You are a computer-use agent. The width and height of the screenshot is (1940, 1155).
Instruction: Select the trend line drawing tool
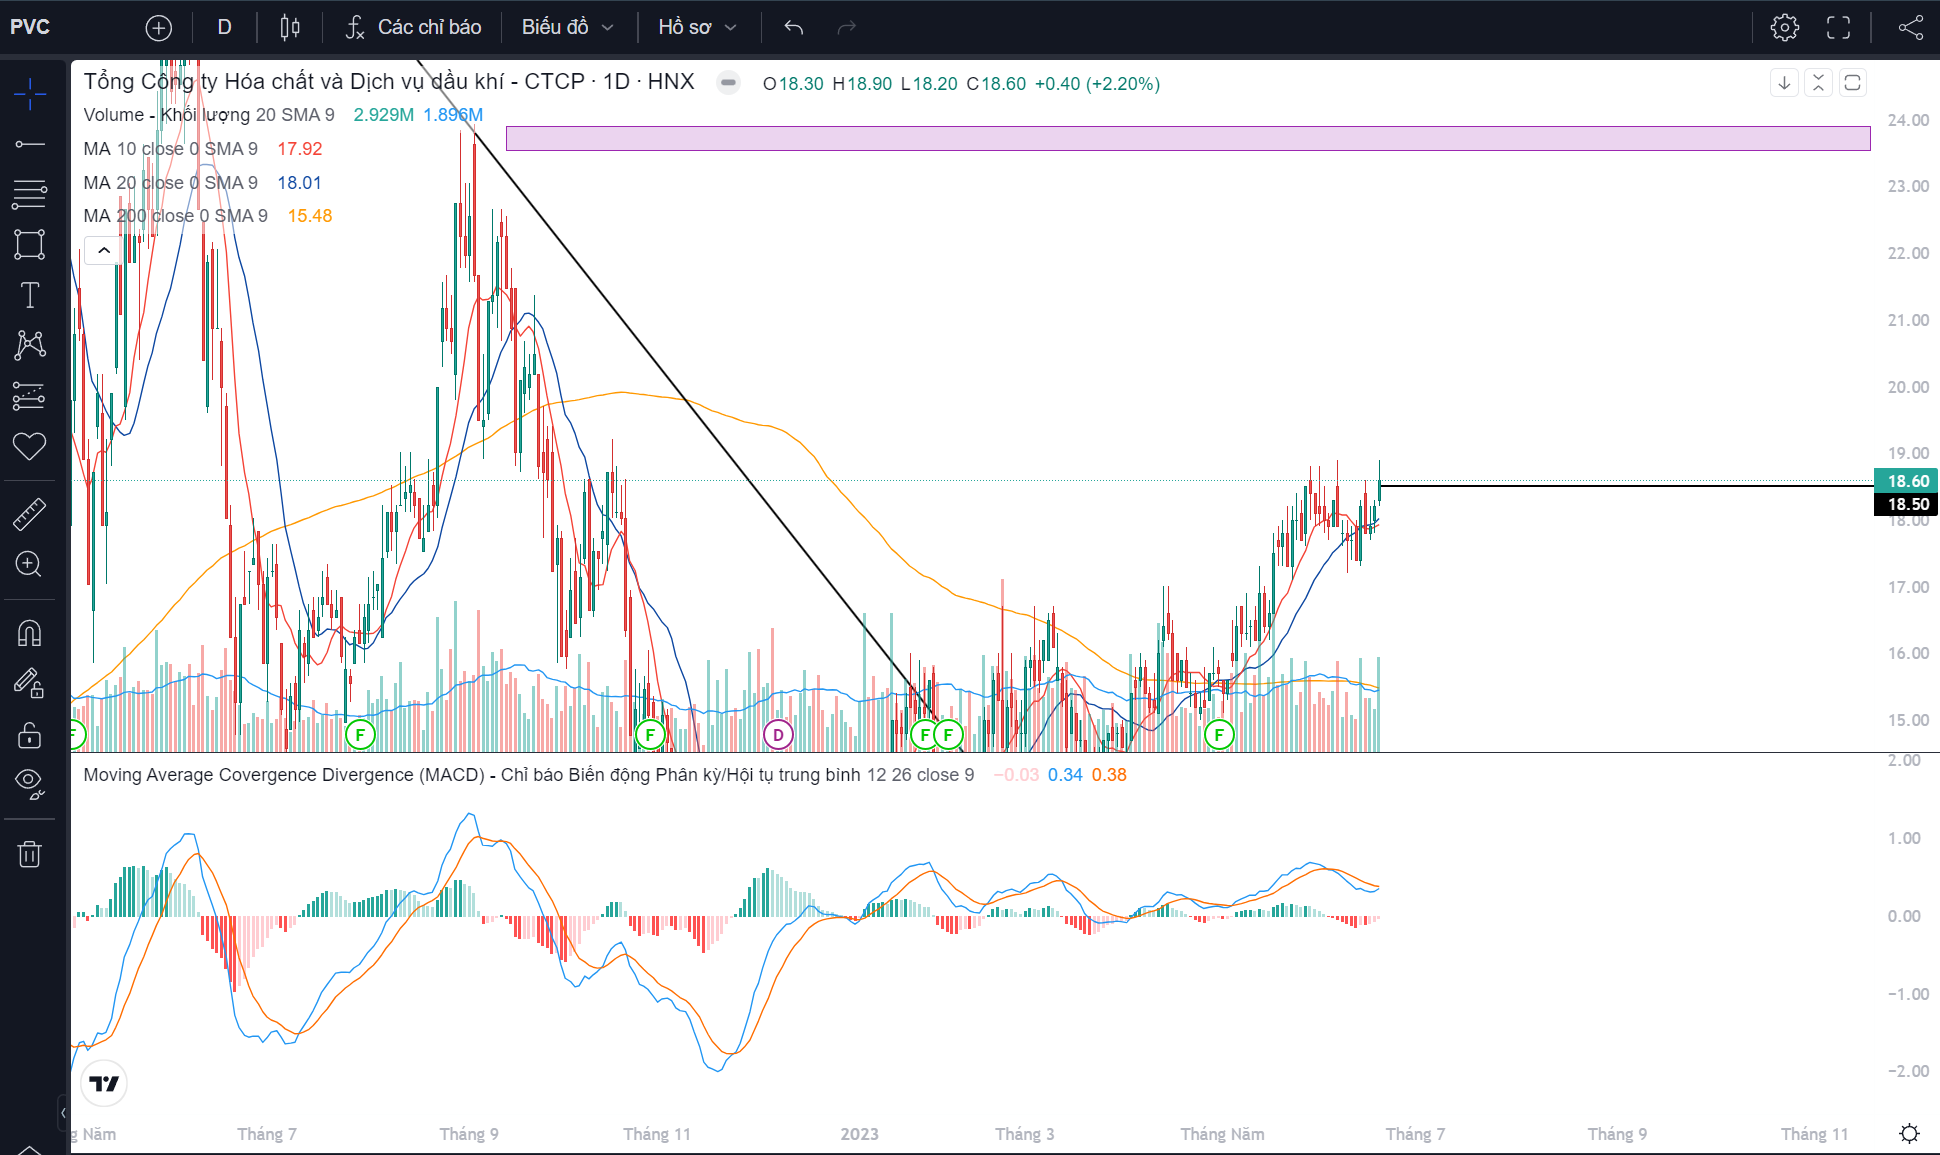tap(30, 145)
